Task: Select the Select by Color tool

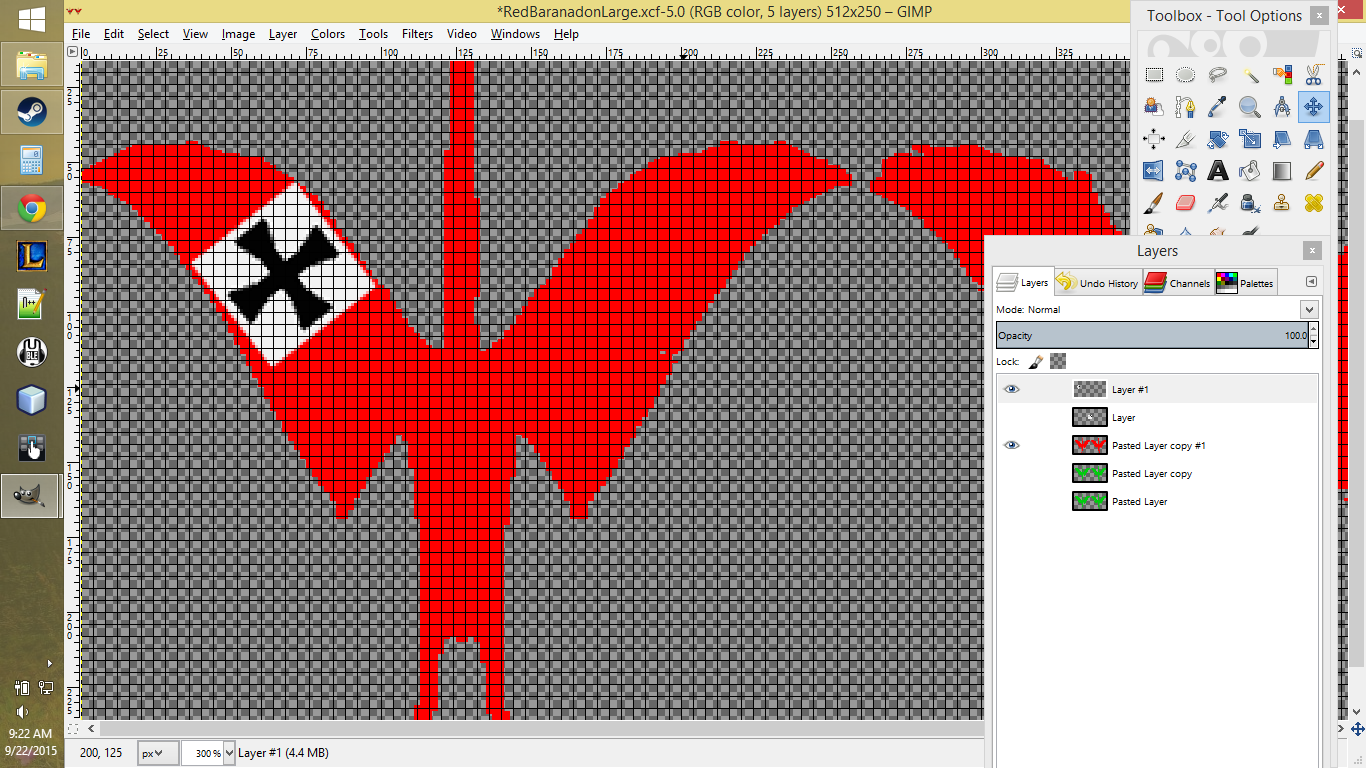Action: coord(1282,74)
